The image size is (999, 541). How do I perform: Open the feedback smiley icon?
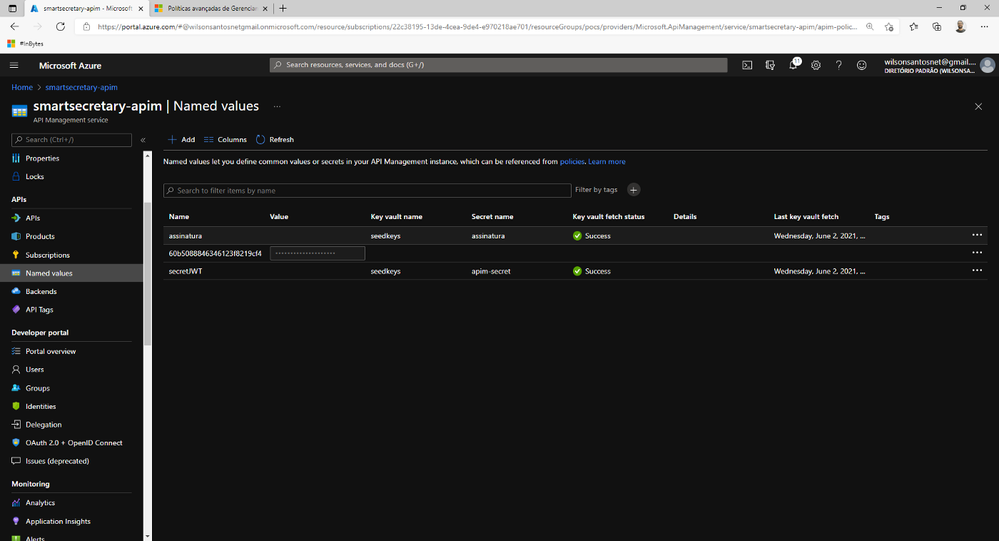coord(861,65)
